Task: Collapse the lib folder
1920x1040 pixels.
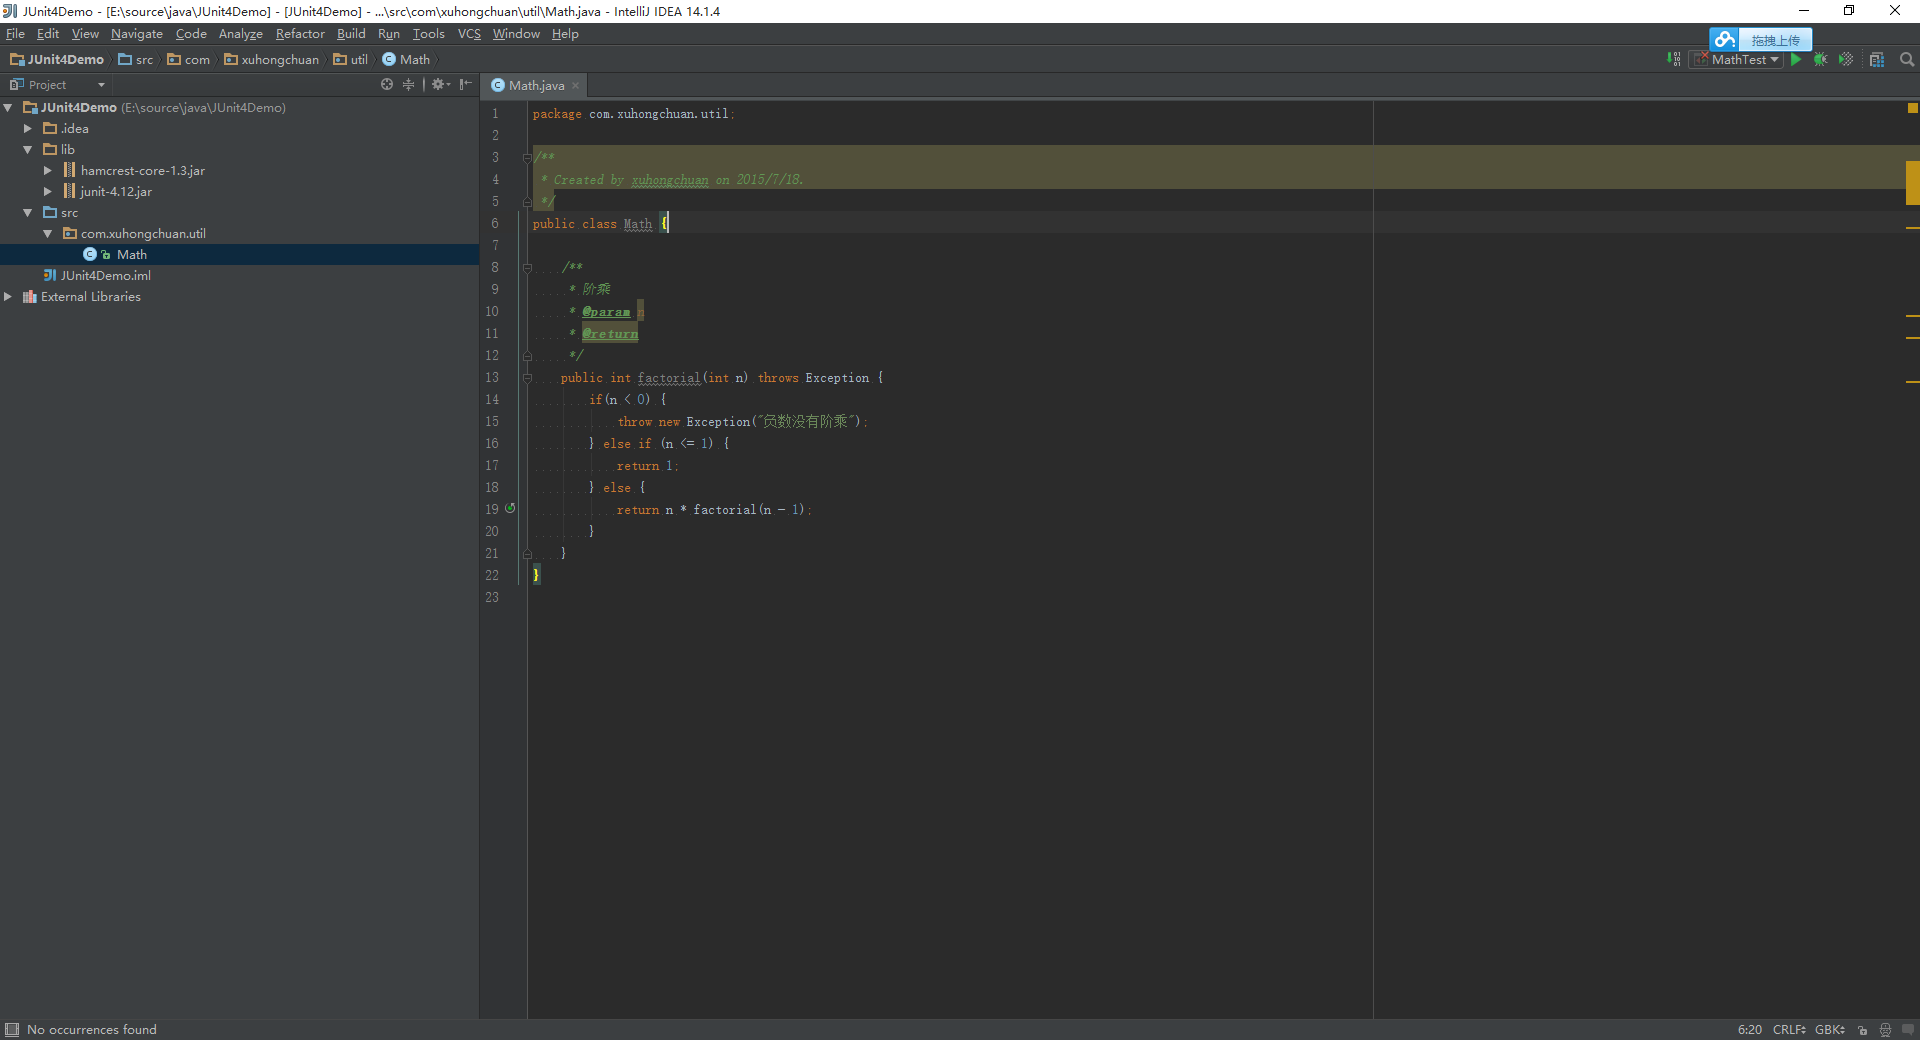Action: point(28,150)
